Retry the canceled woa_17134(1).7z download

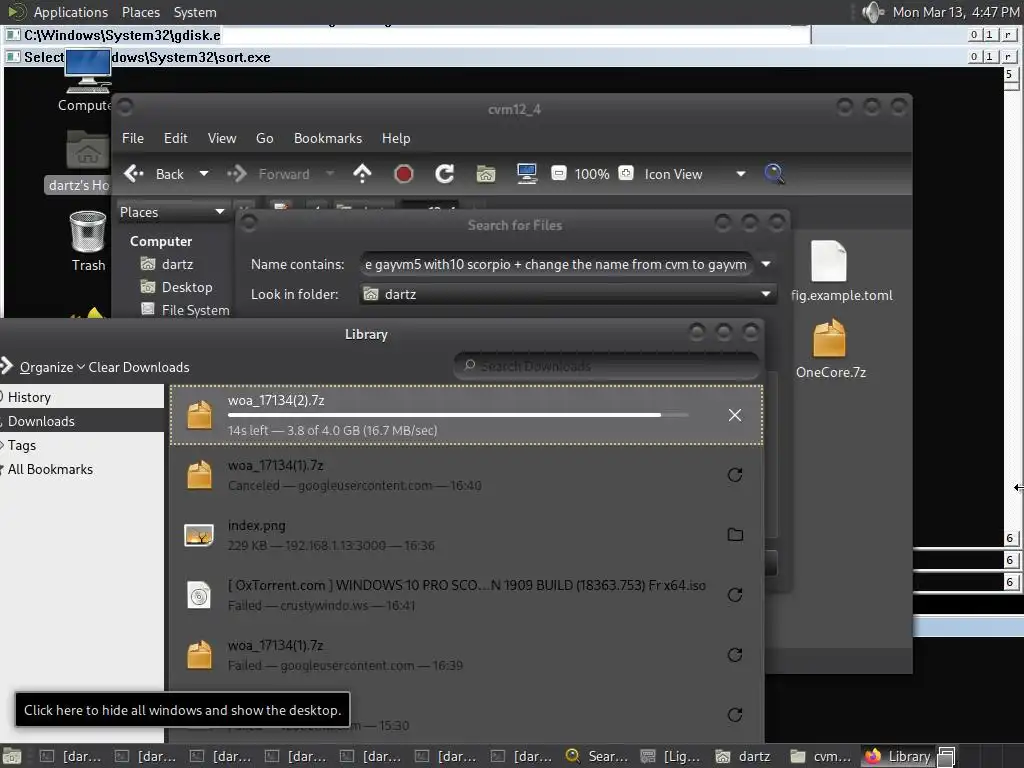click(735, 475)
